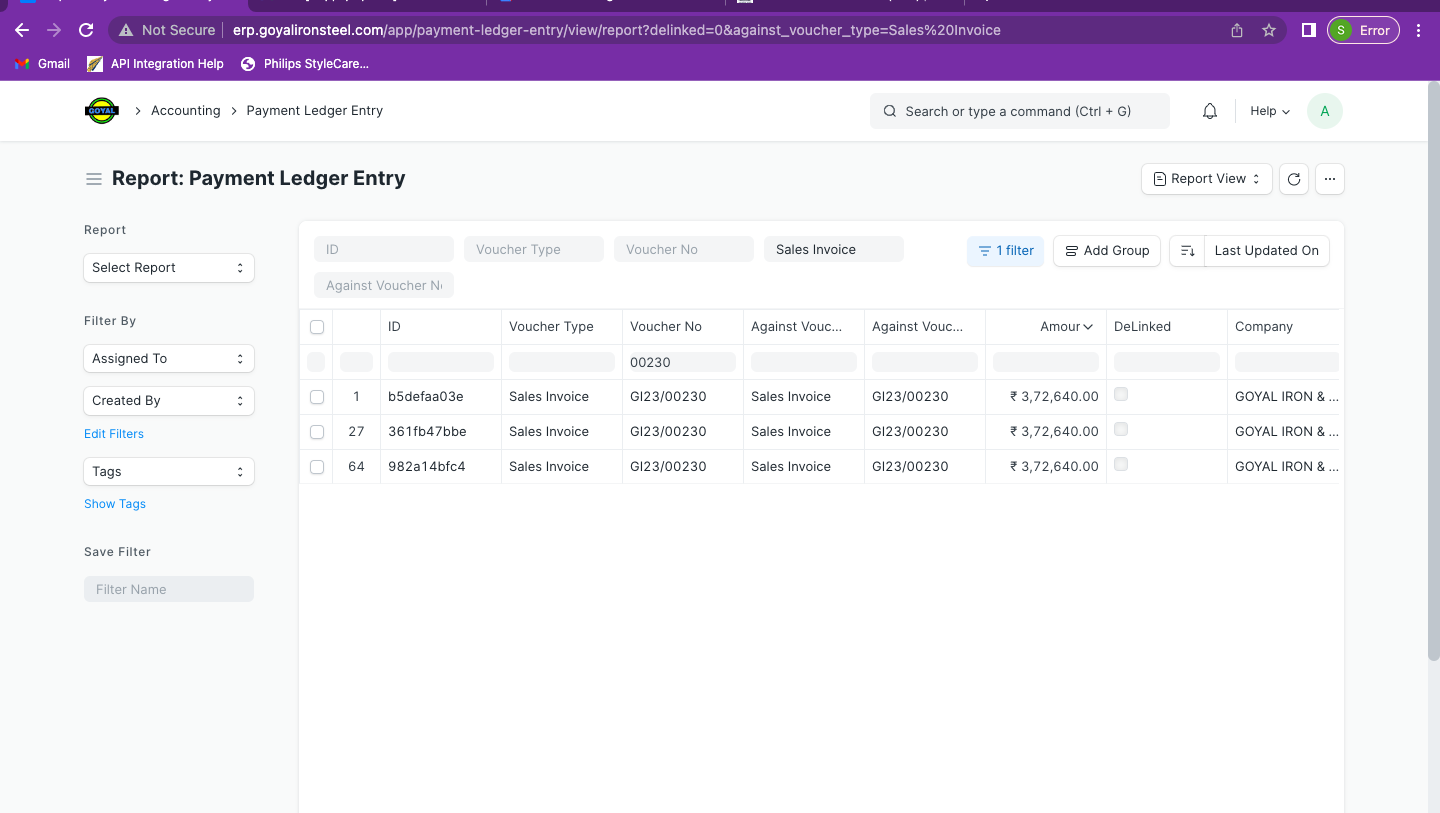Click the GOYAL logo to go home
The height and width of the screenshot is (813, 1440).
click(101, 110)
